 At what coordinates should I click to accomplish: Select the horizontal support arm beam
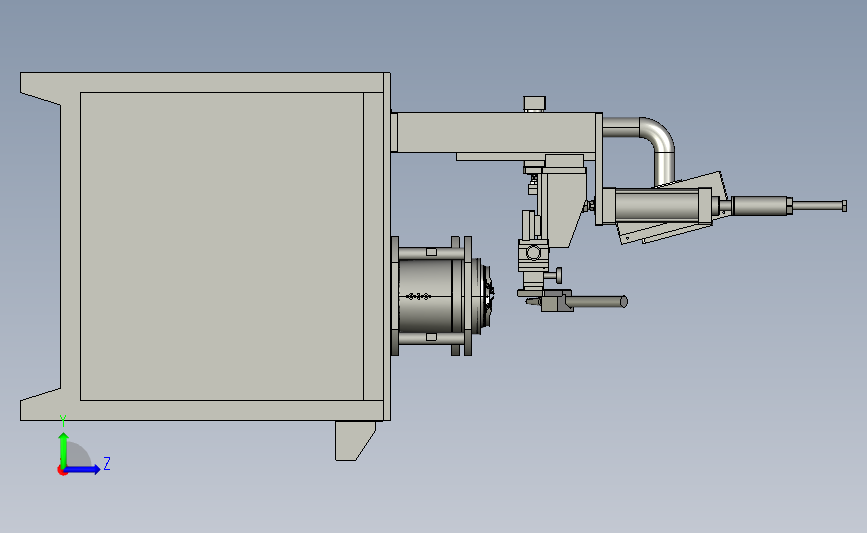click(x=496, y=132)
